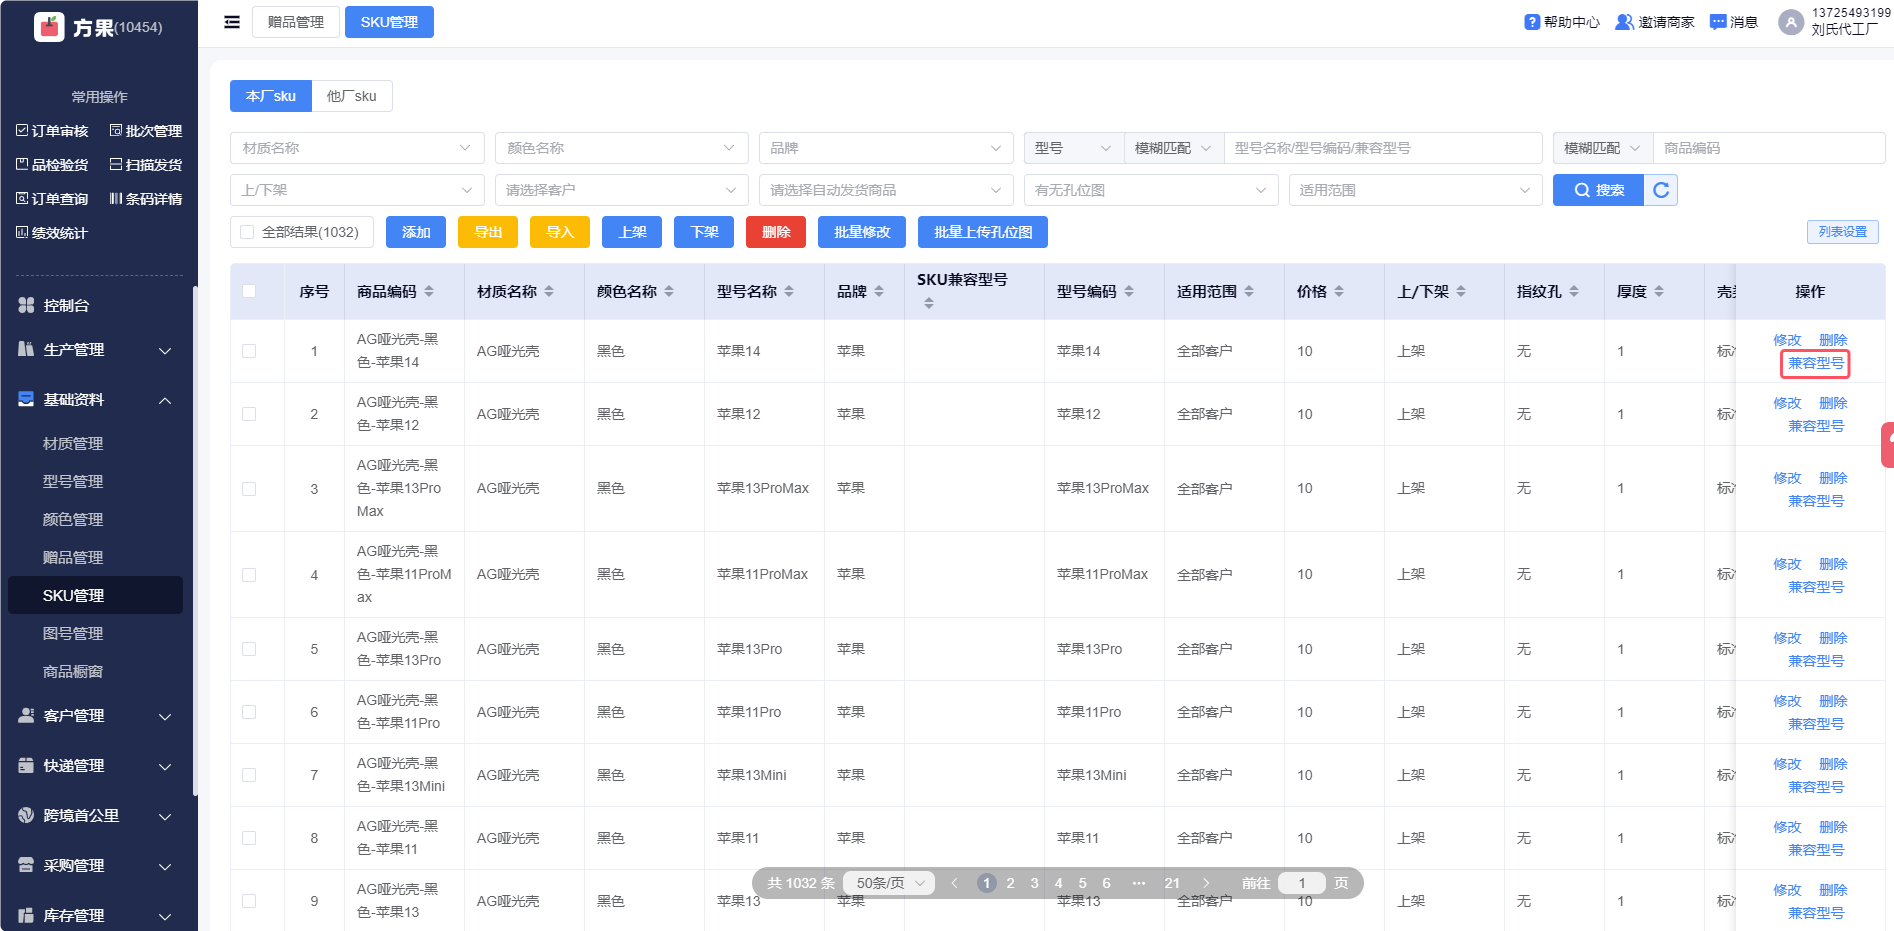The image size is (1894, 931).
Task: Open the 材质名称 dropdown filter
Action: (x=357, y=148)
